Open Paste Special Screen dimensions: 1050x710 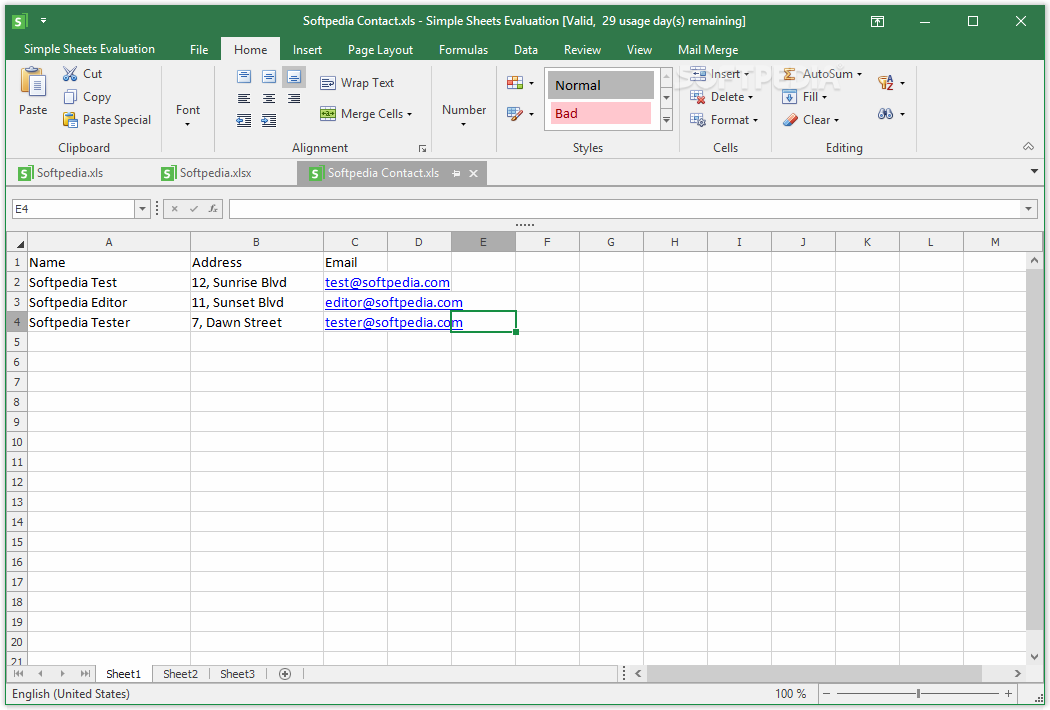pos(107,120)
